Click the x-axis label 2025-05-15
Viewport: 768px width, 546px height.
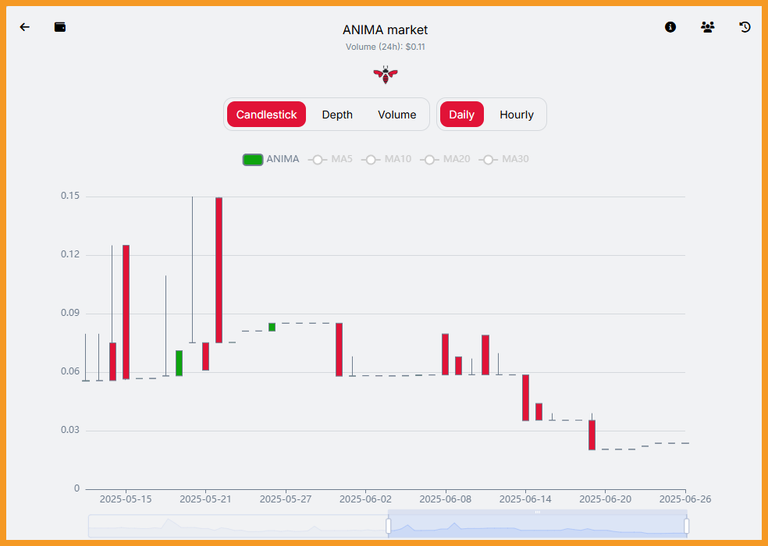[x=126, y=499]
